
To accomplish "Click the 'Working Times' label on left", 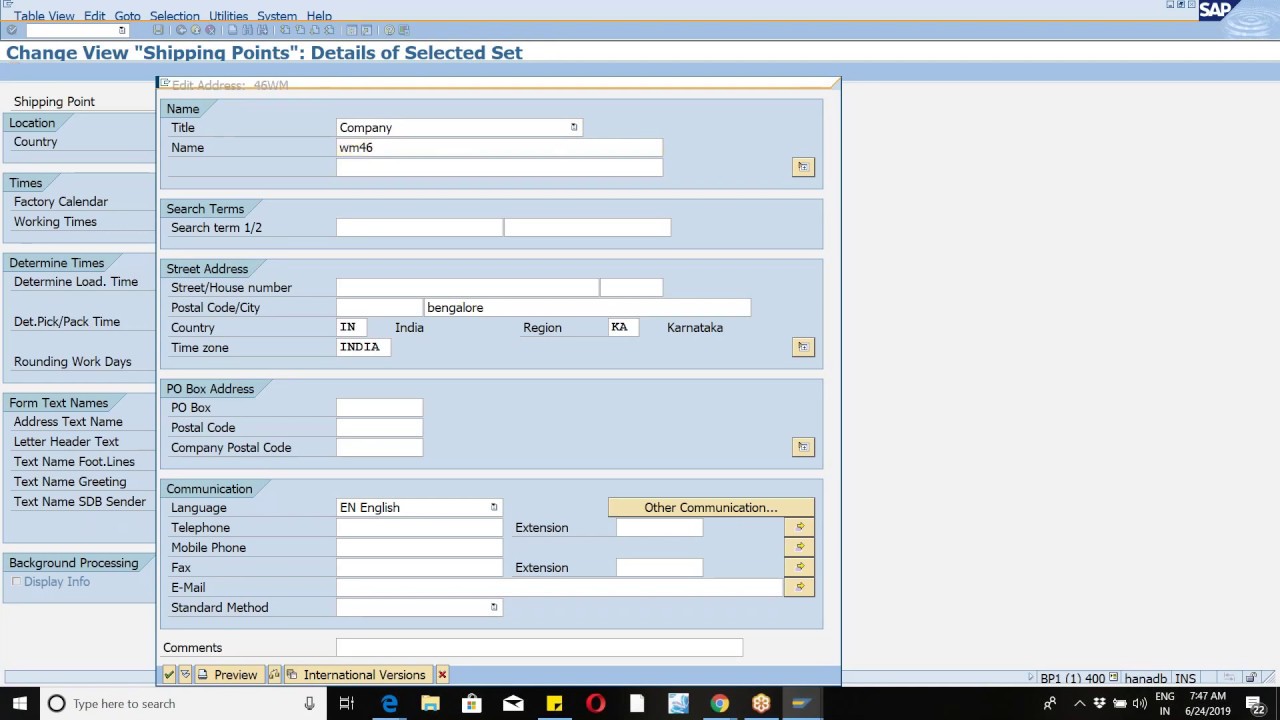I will pyautogui.click(x=55, y=221).
